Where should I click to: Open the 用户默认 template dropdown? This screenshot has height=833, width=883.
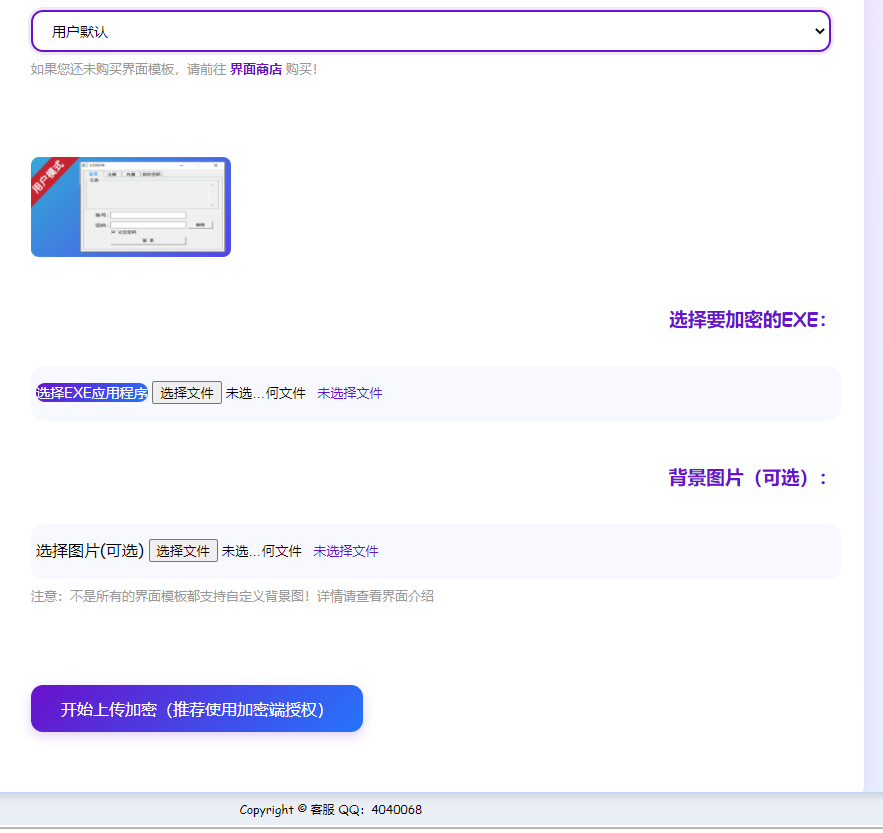(430, 31)
